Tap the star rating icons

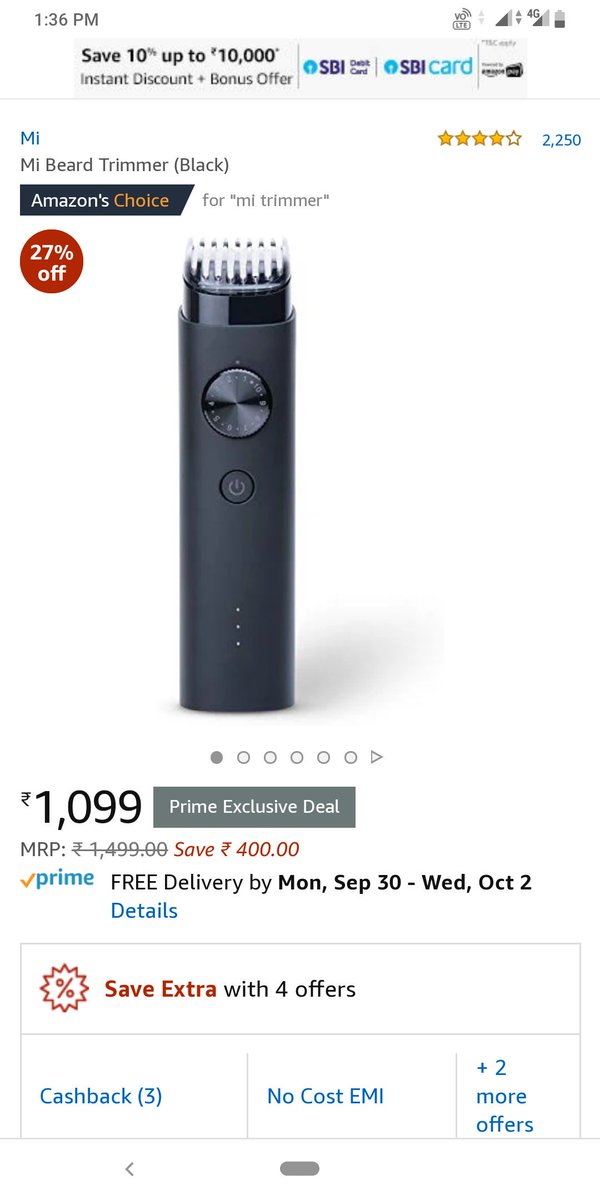coord(479,139)
